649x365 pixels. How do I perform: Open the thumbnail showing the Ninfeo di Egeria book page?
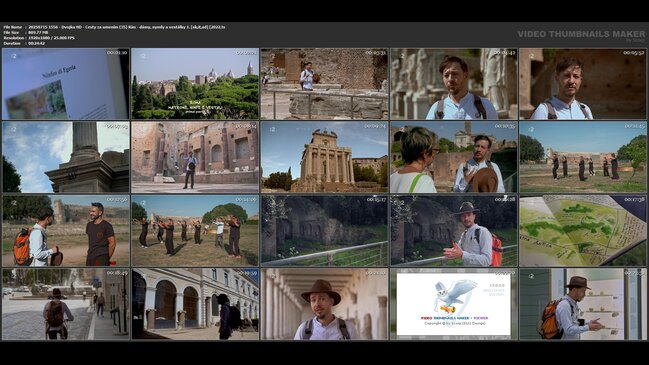(66, 84)
